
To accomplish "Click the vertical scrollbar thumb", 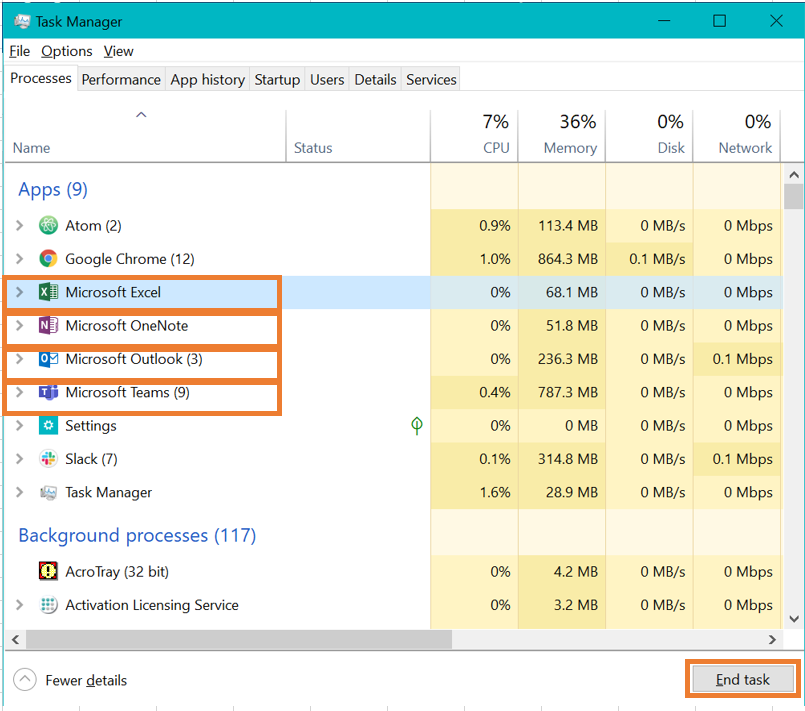I will [x=794, y=196].
